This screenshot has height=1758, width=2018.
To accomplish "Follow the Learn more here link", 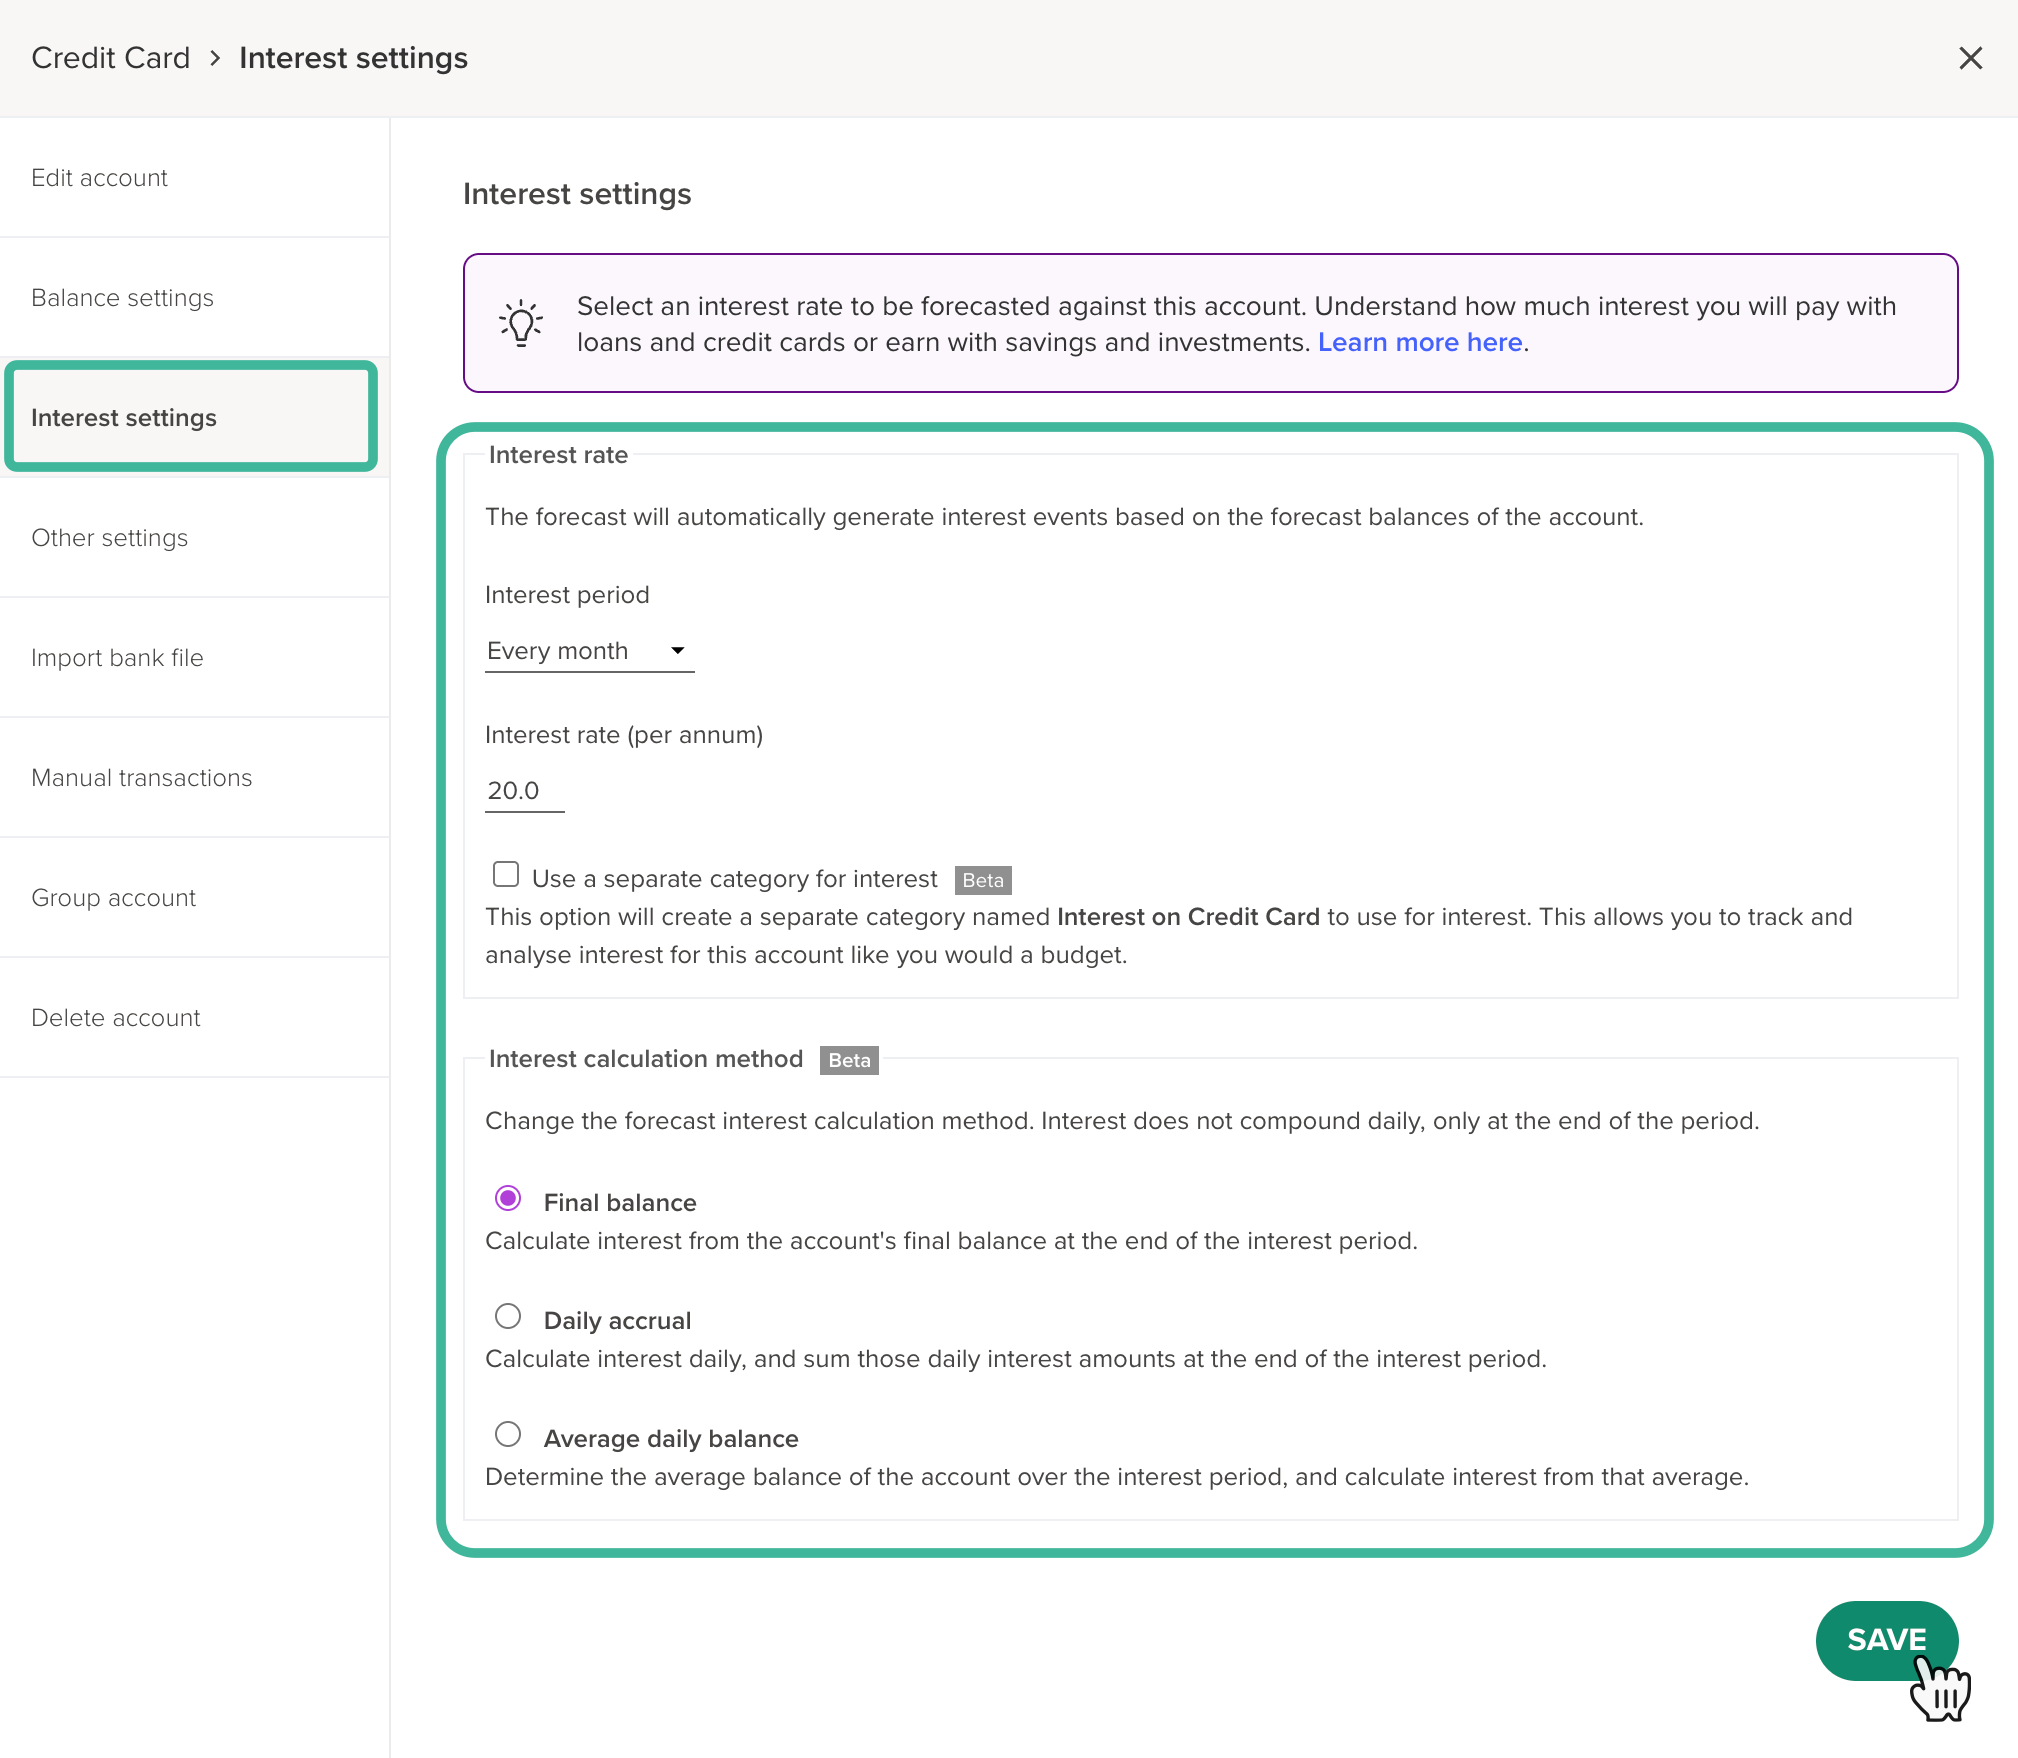I will tap(1420, 342).
